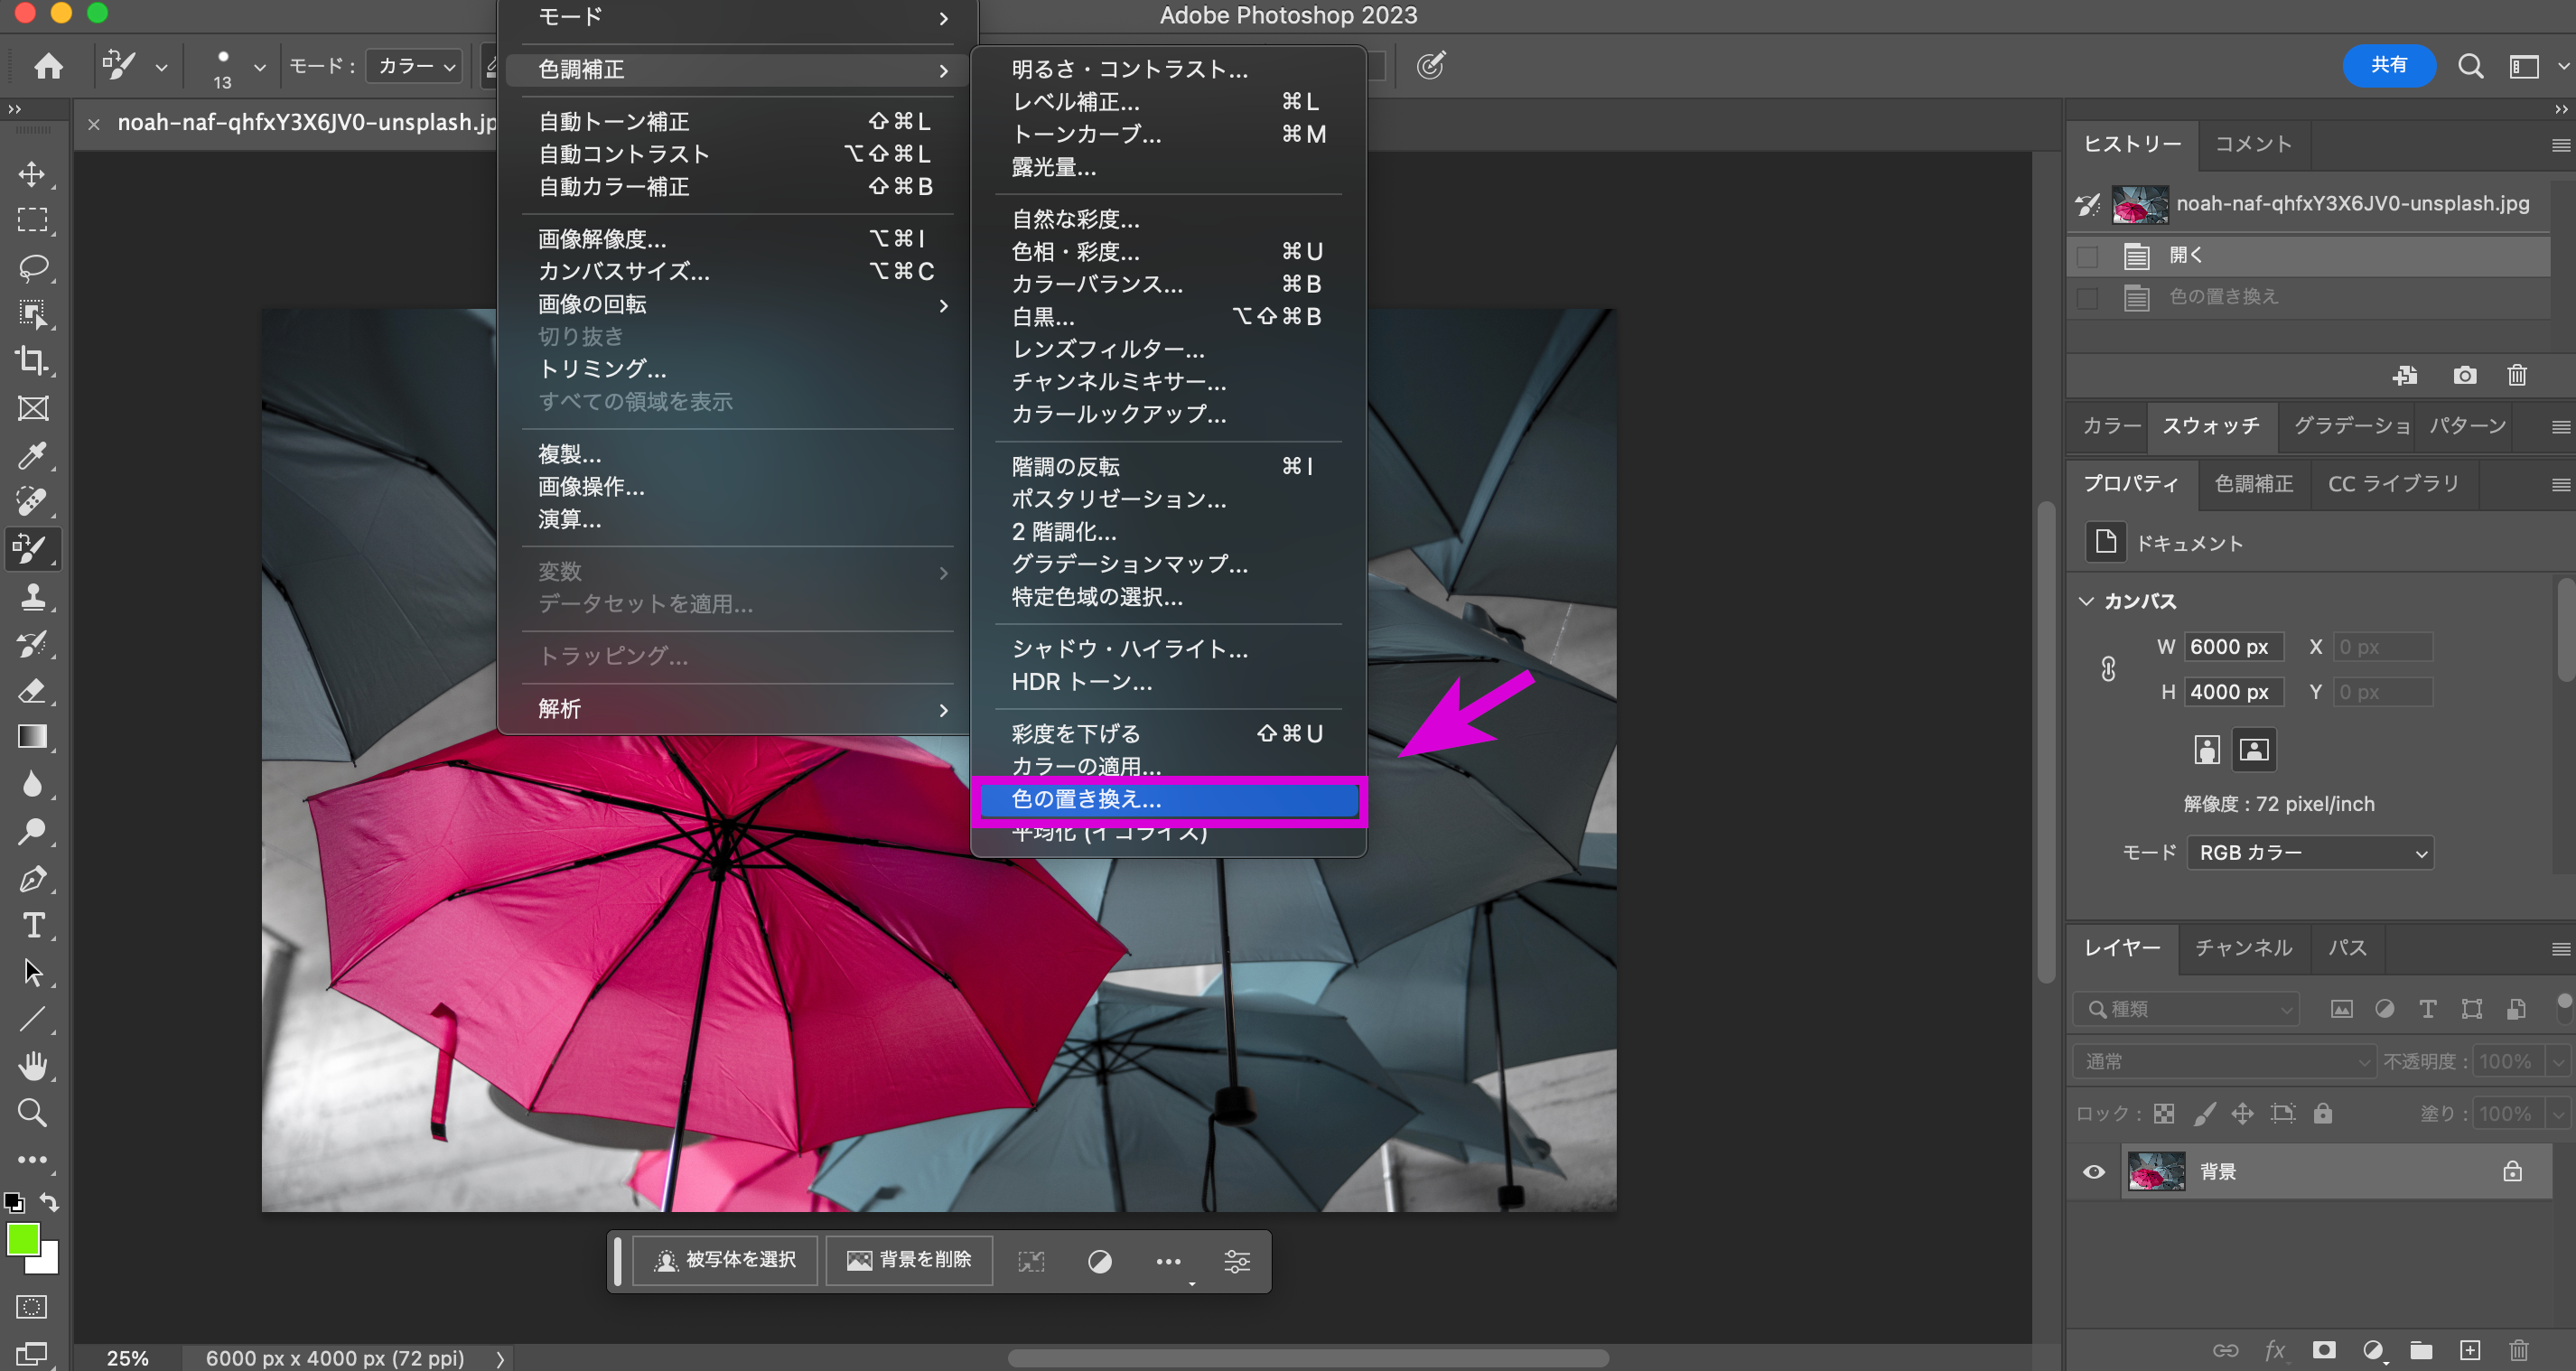Hide the 背景 layer eye icon
This screenshot has width=2576, height=1371.
pyautogui.click(x=2093, y=1171)
